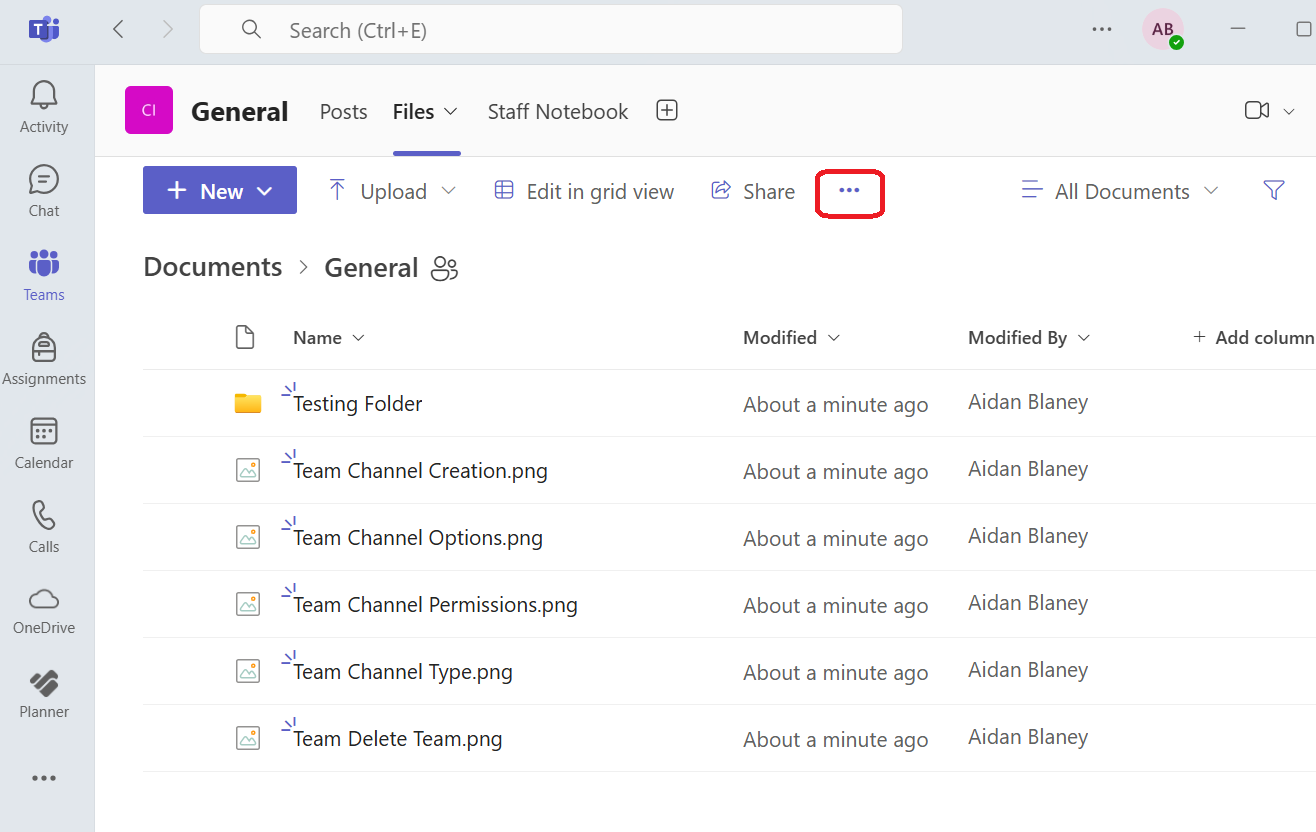Add a tab with plus icon
Viewport: 1316px width, 832px height.
(667, 111)
